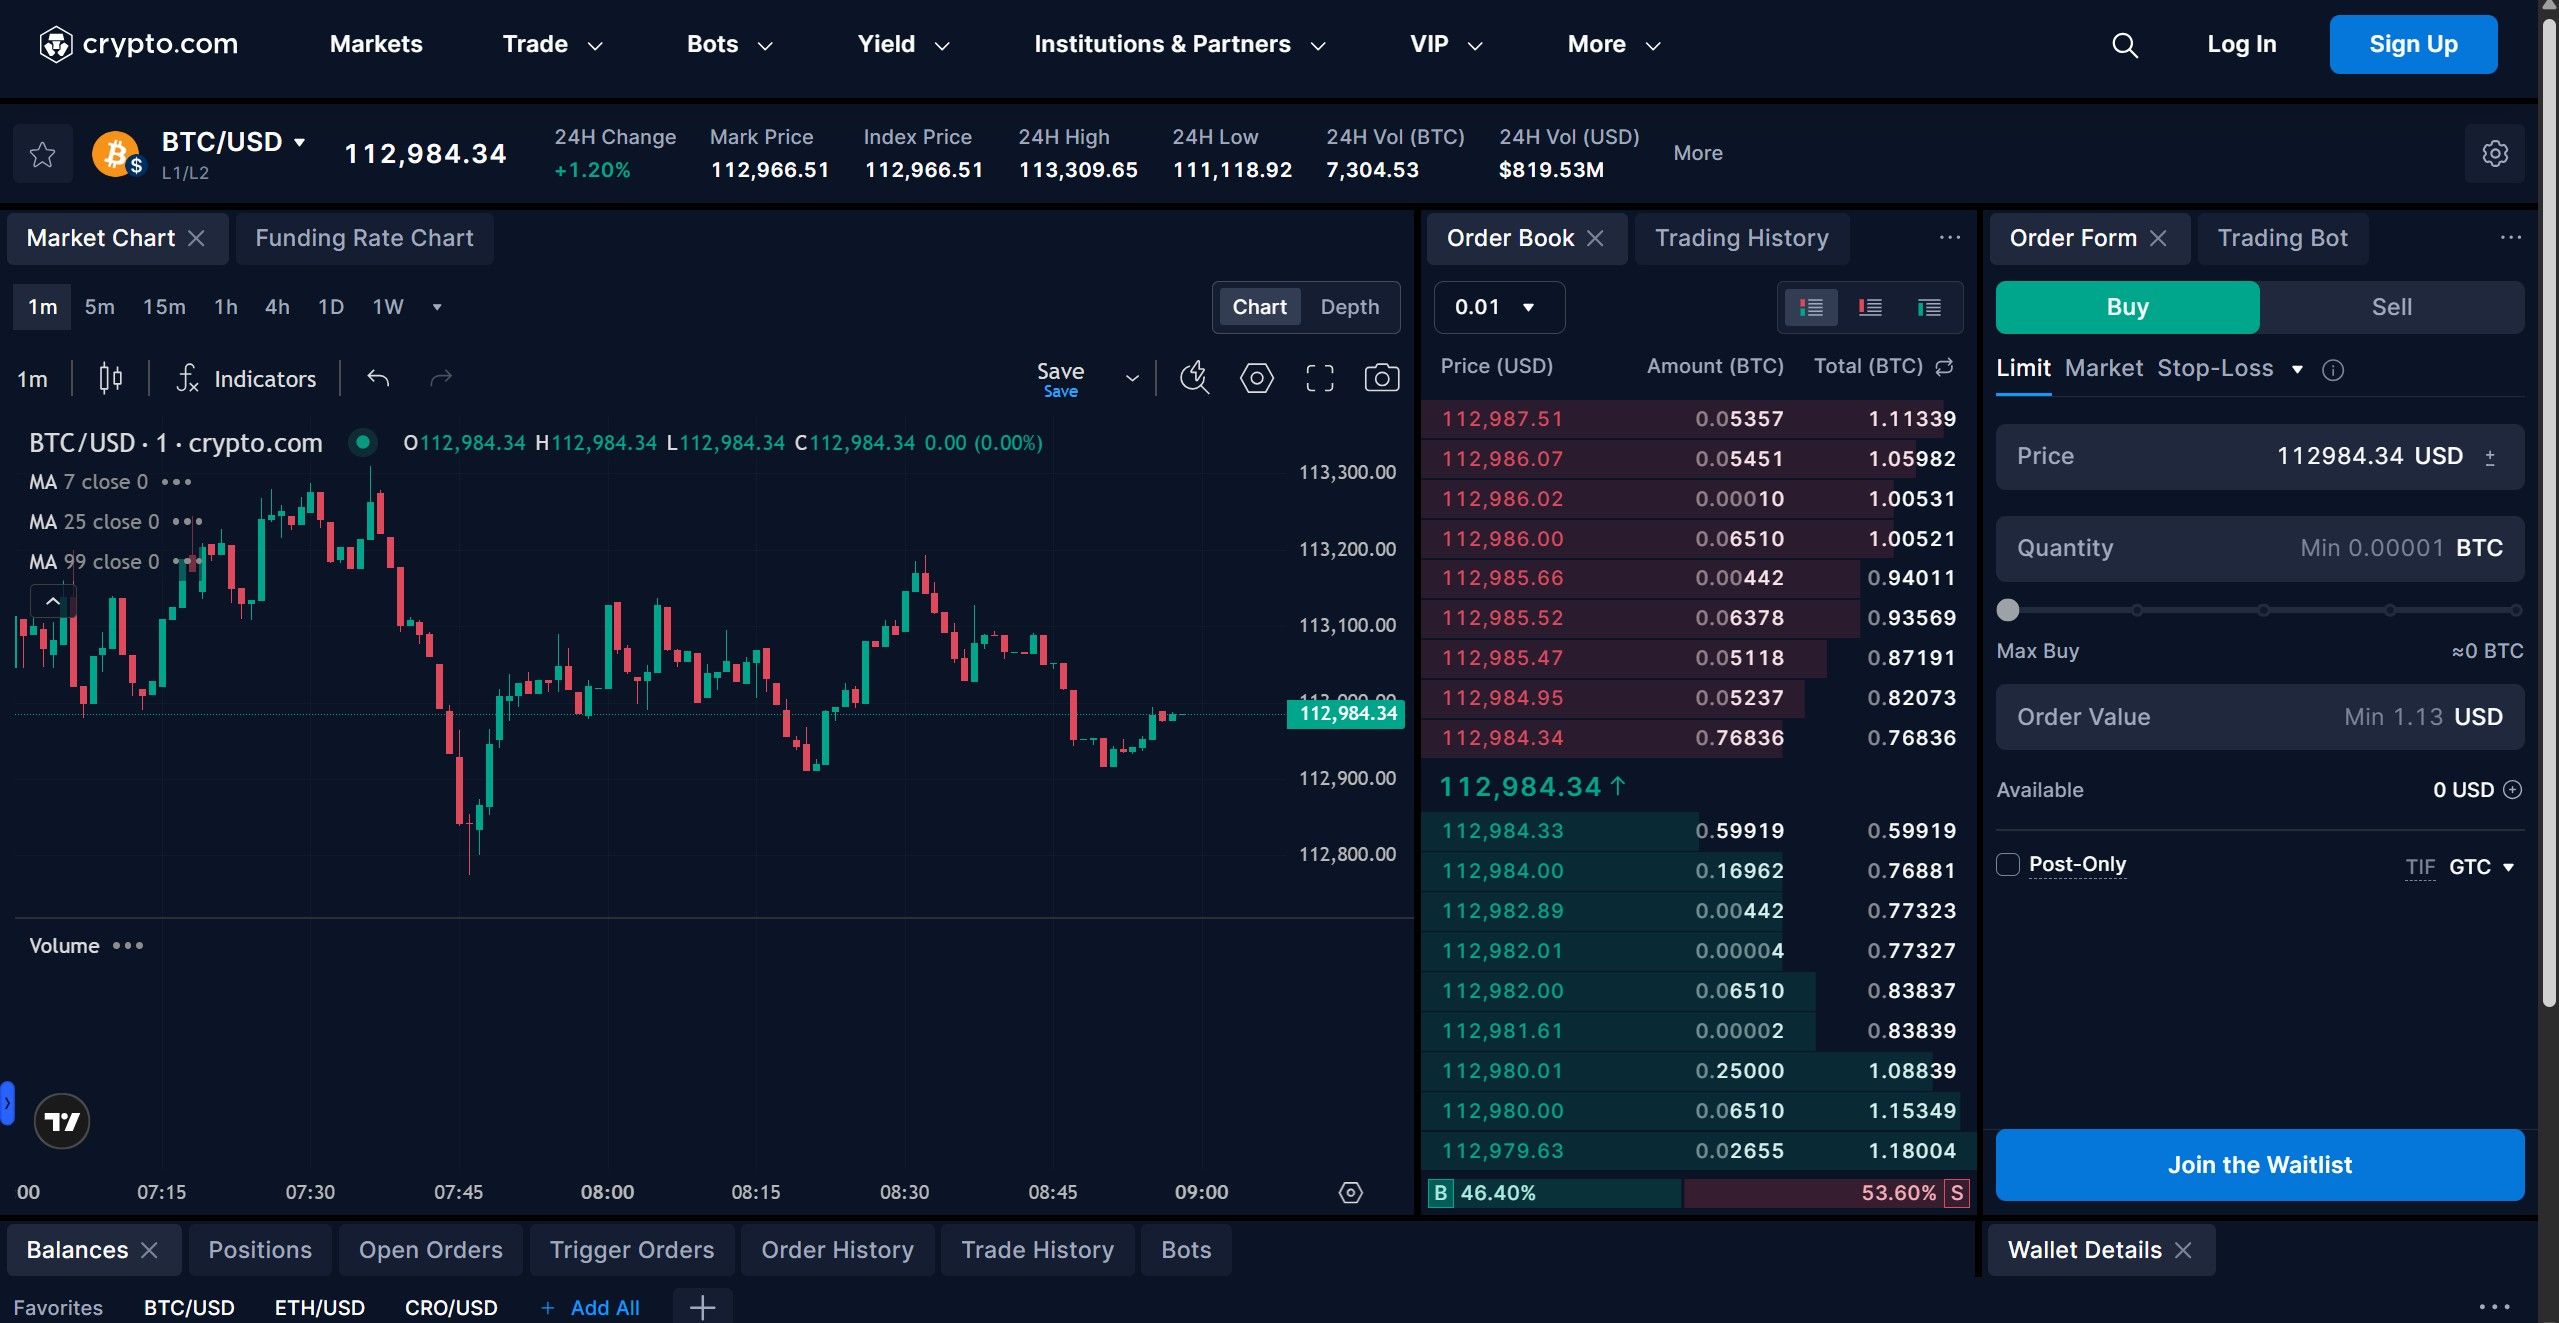Open trading page settings gear
The width and height of the screenshot is (2559, 1323).
2494,154
